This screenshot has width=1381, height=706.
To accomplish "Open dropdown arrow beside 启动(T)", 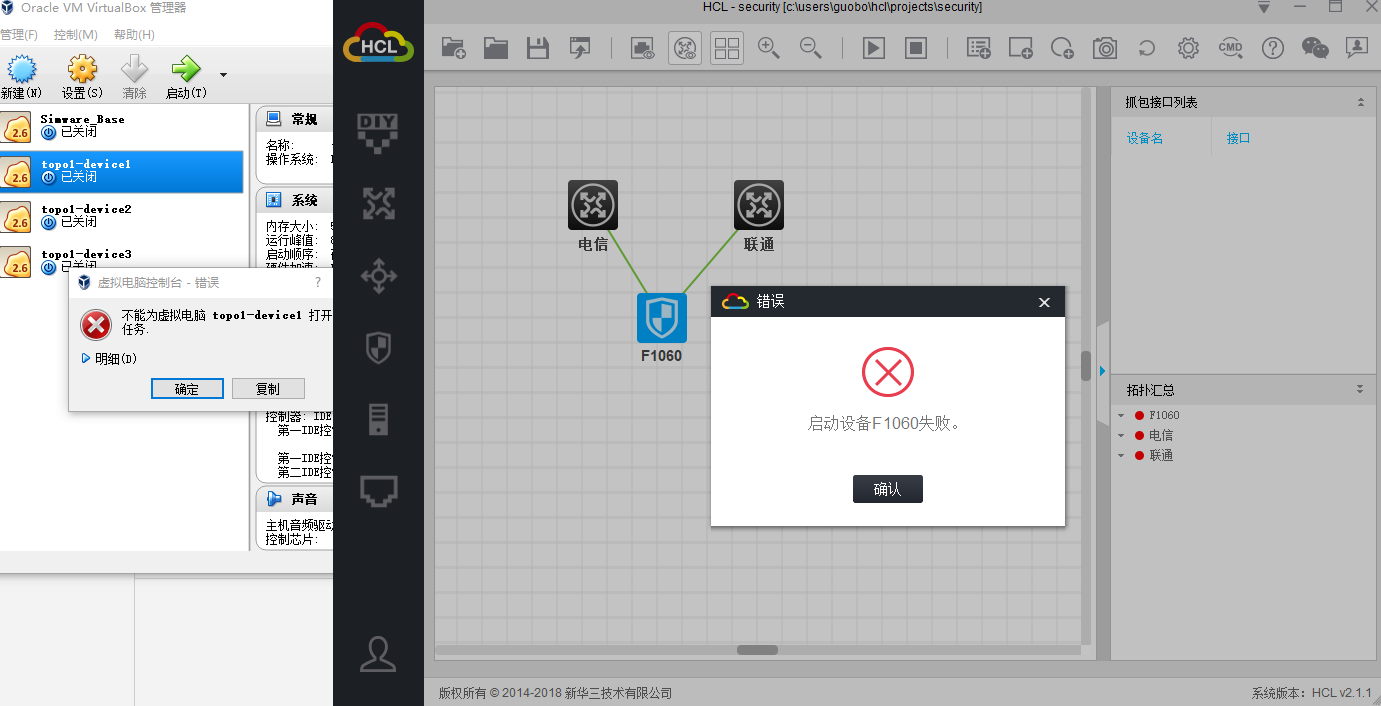I will pos(223,74).
